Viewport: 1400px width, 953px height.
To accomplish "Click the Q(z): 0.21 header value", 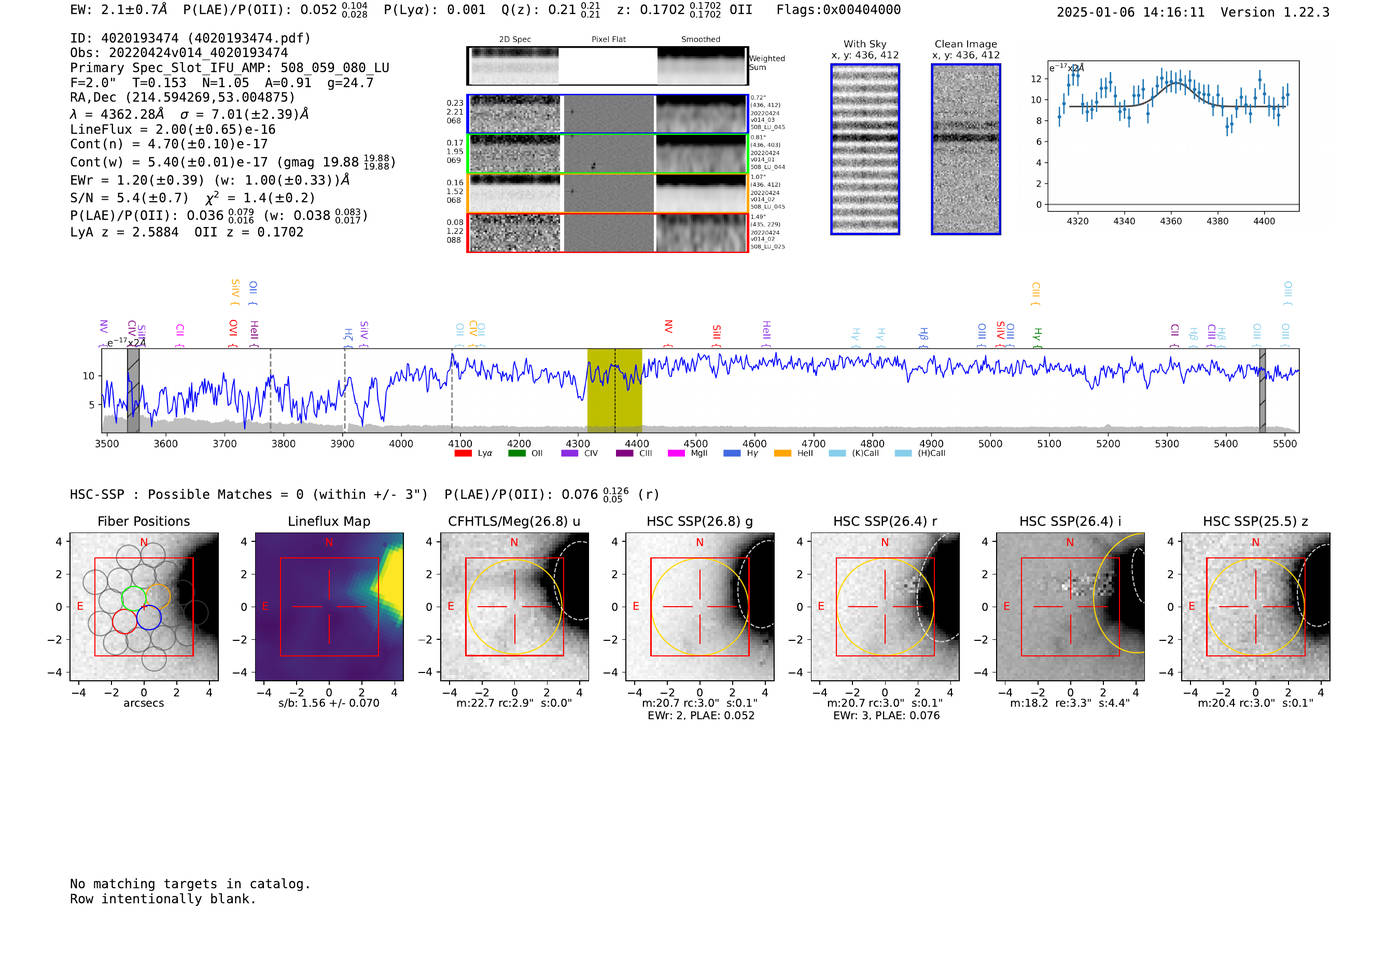I will pyautogui.click(x=550, y=10).
